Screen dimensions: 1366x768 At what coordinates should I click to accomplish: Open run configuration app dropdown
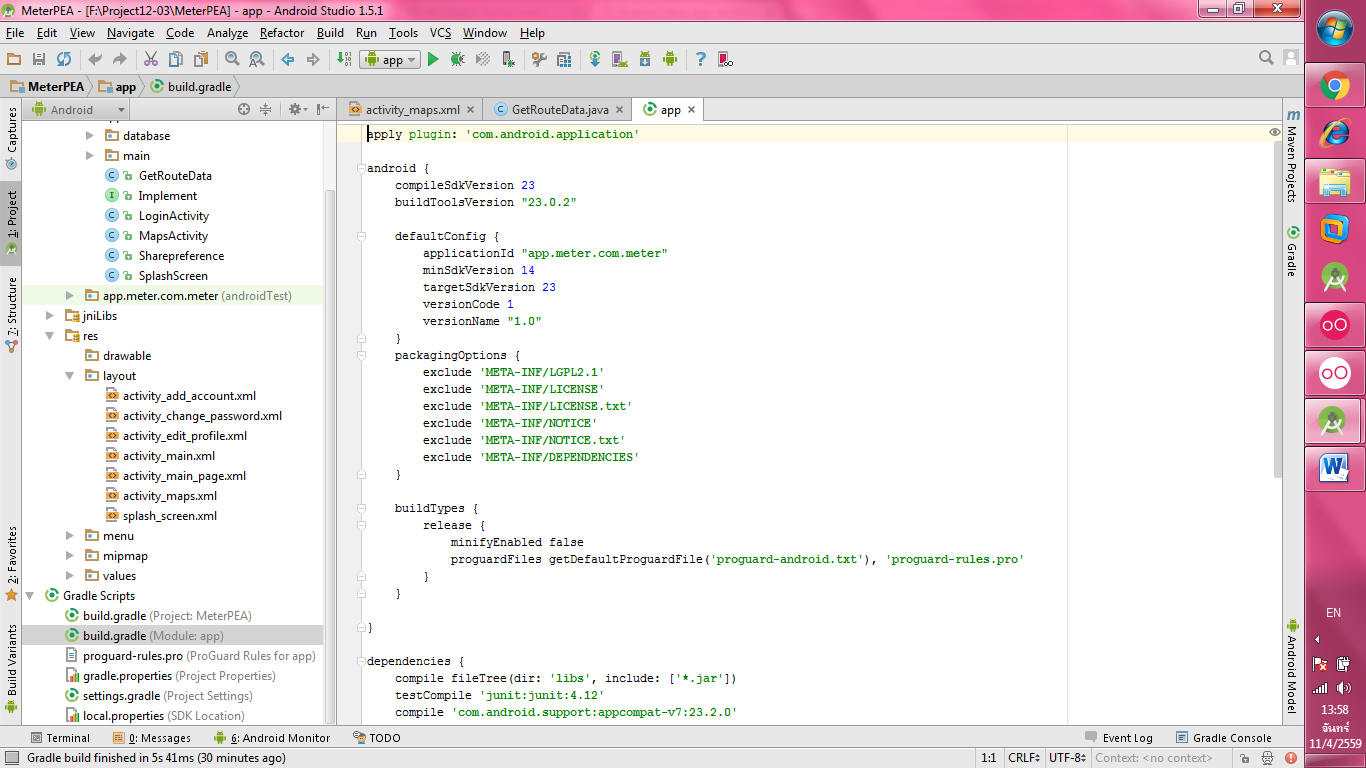click(389, 60)
